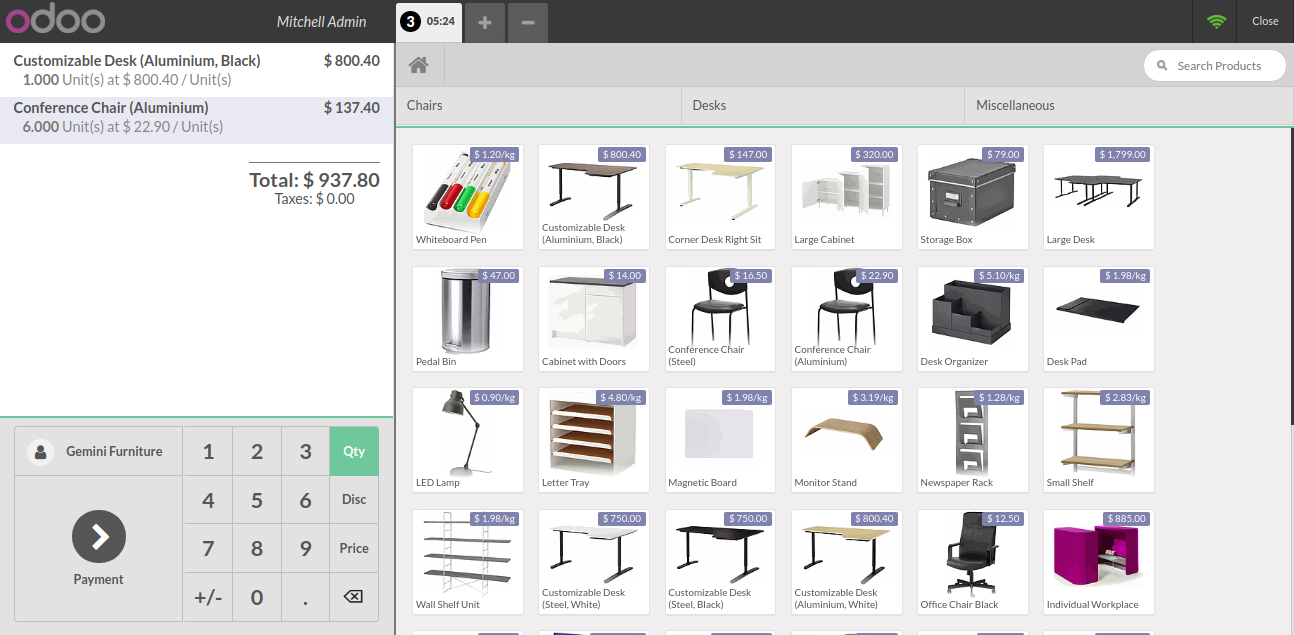Click numpad digit 8
The height and width of the screenshot is (635, 1294).
(257, 548)
